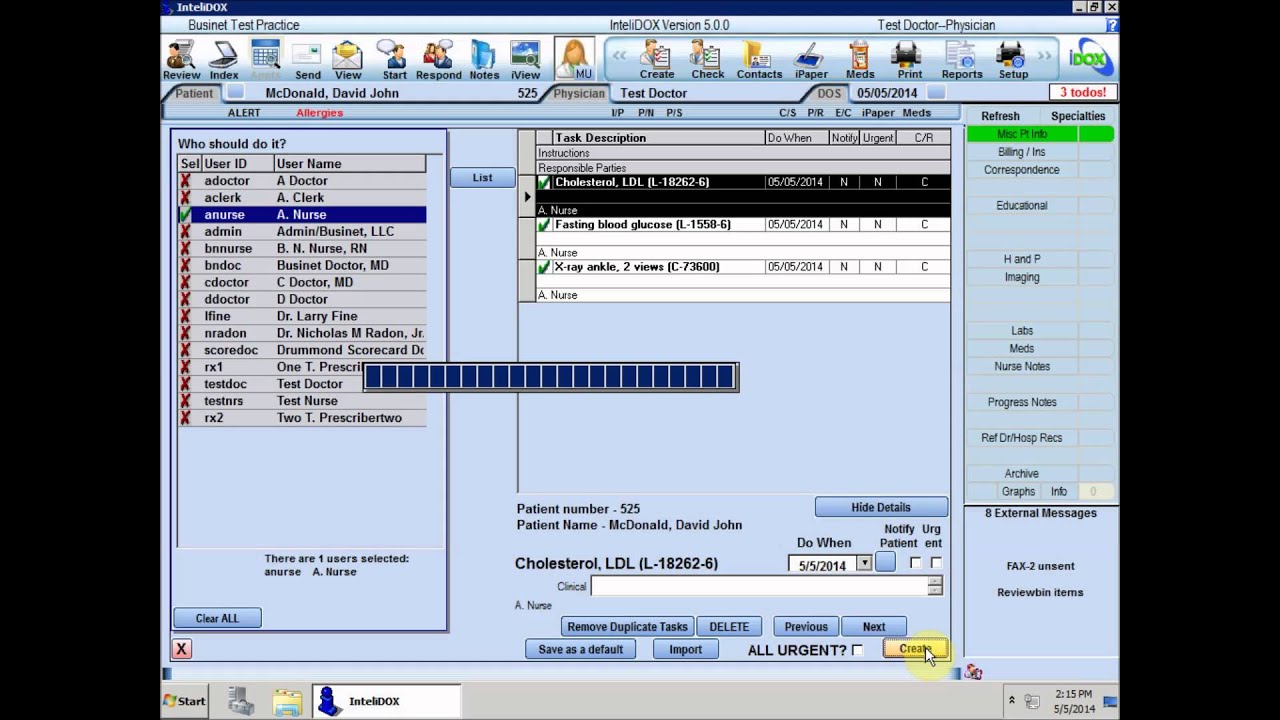Toggle selection for aclerk user
The image size is (1280, 720).
pos(185,198)
